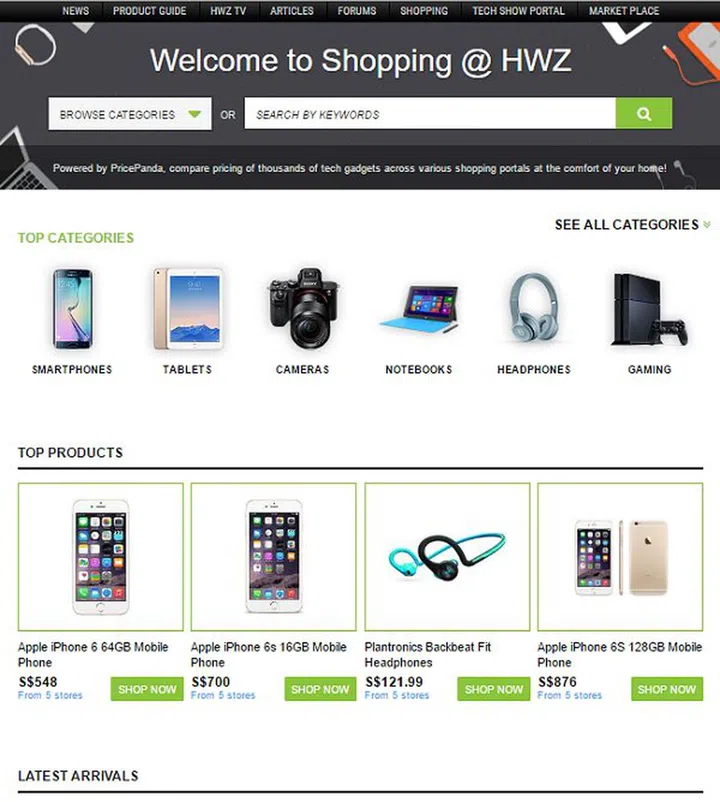Open the Product Guide menu item
Viewport: 720px width, 802px height.
coord(149,11)
